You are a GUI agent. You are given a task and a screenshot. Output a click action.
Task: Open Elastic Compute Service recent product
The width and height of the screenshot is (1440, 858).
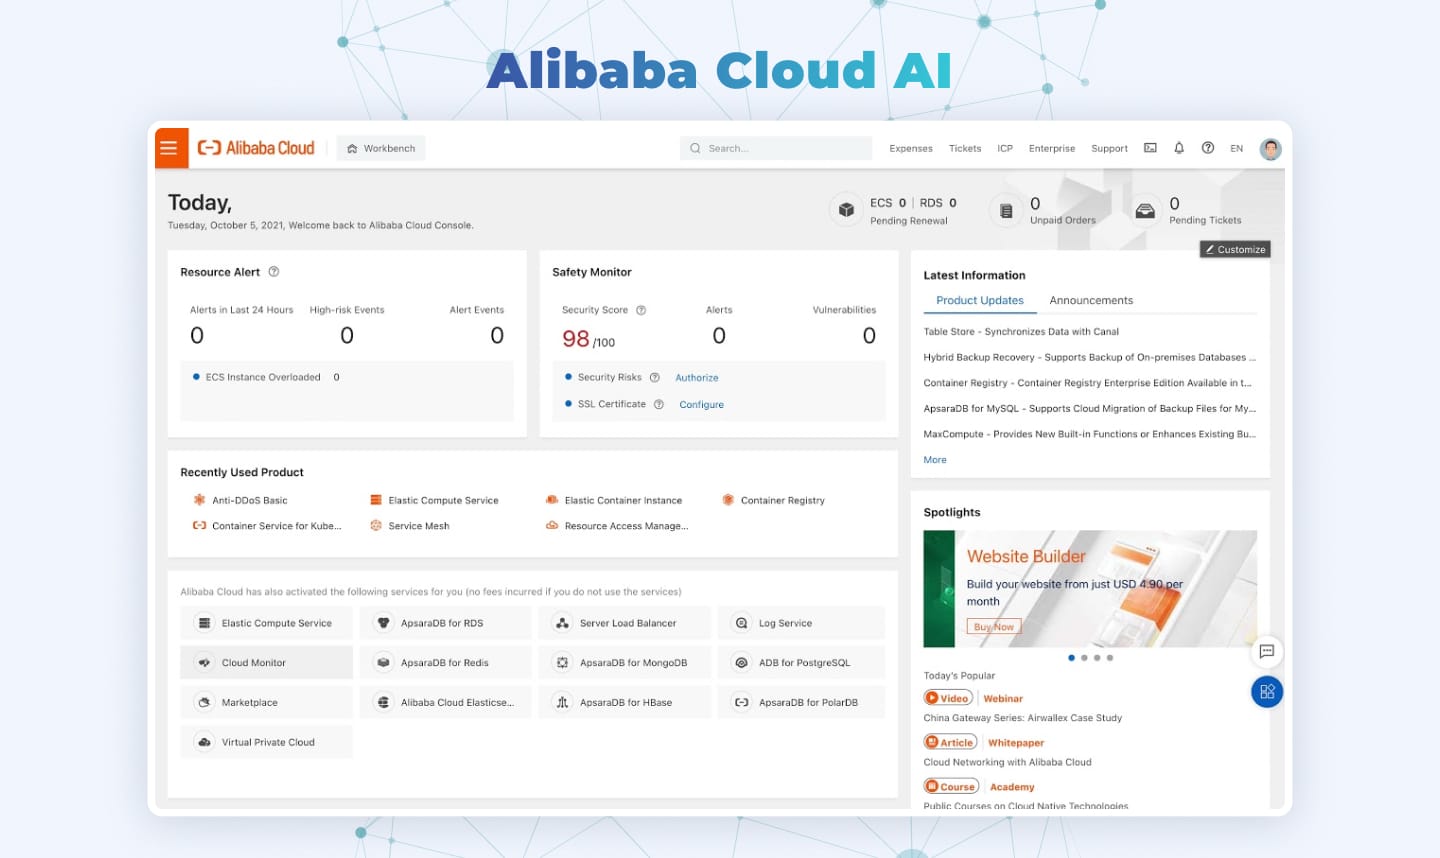[434, 500]
